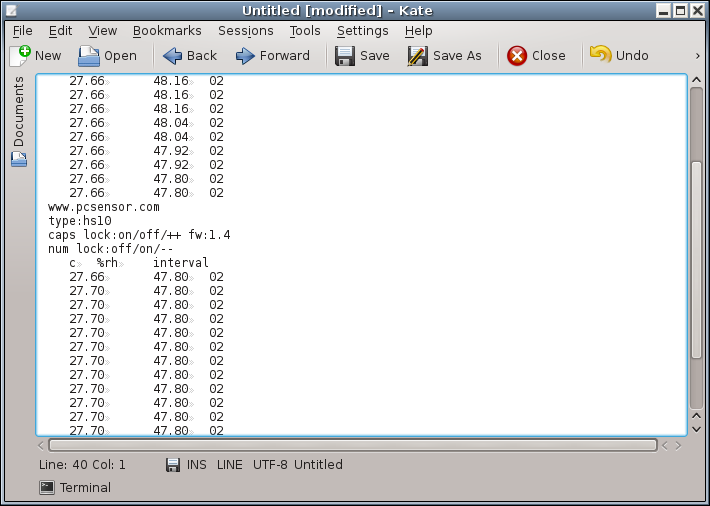Click the bottom scroll down arrow

click(696, 429)
